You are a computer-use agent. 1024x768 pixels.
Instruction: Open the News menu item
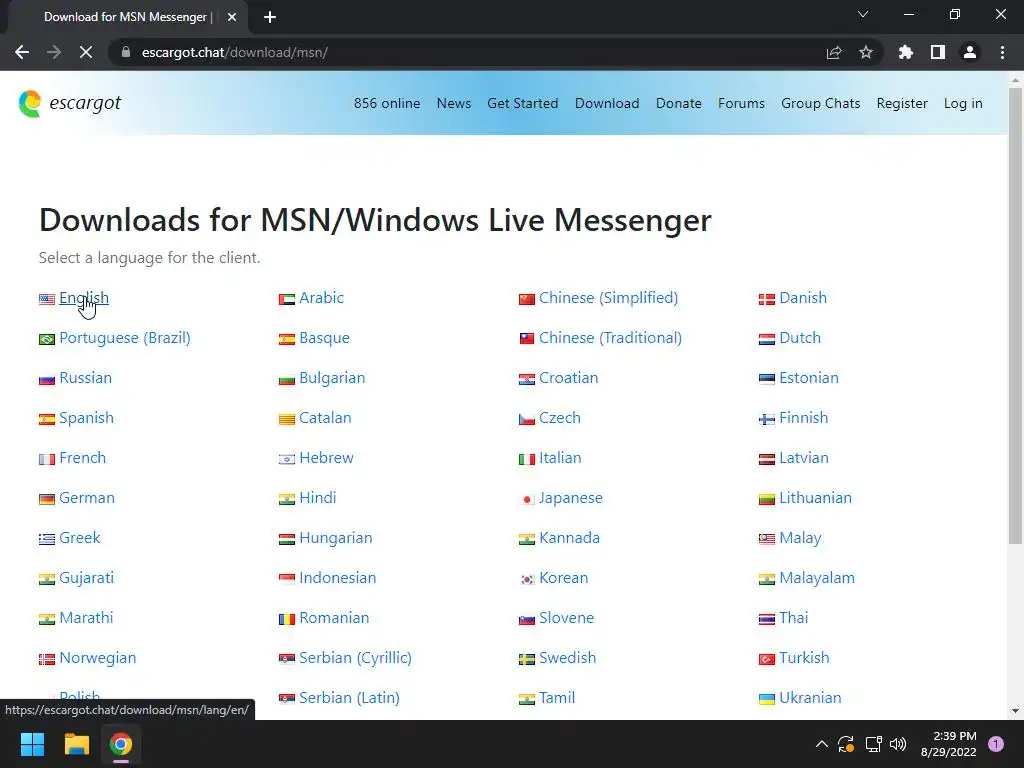coord(454,103)
